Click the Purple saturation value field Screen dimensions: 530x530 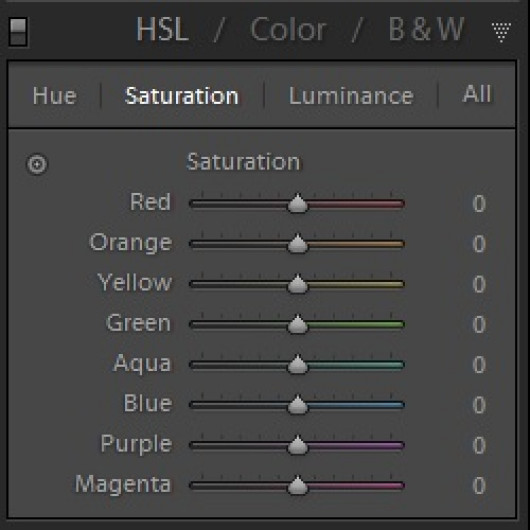(x=479, y=445)
